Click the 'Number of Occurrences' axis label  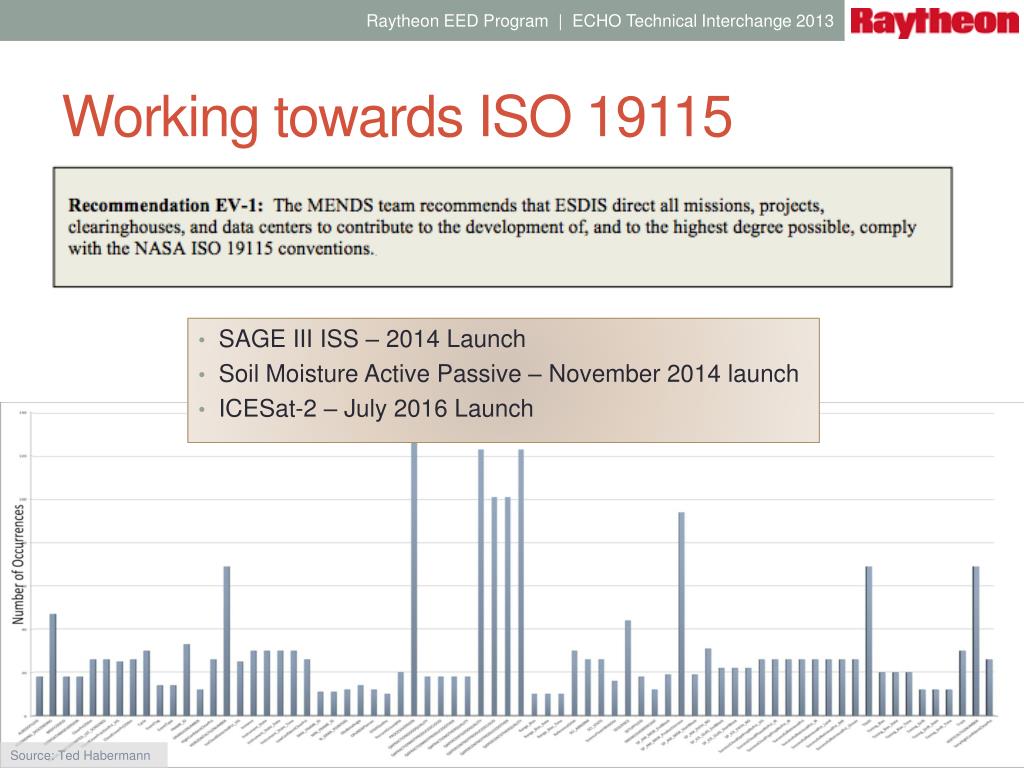pos(18,564)
